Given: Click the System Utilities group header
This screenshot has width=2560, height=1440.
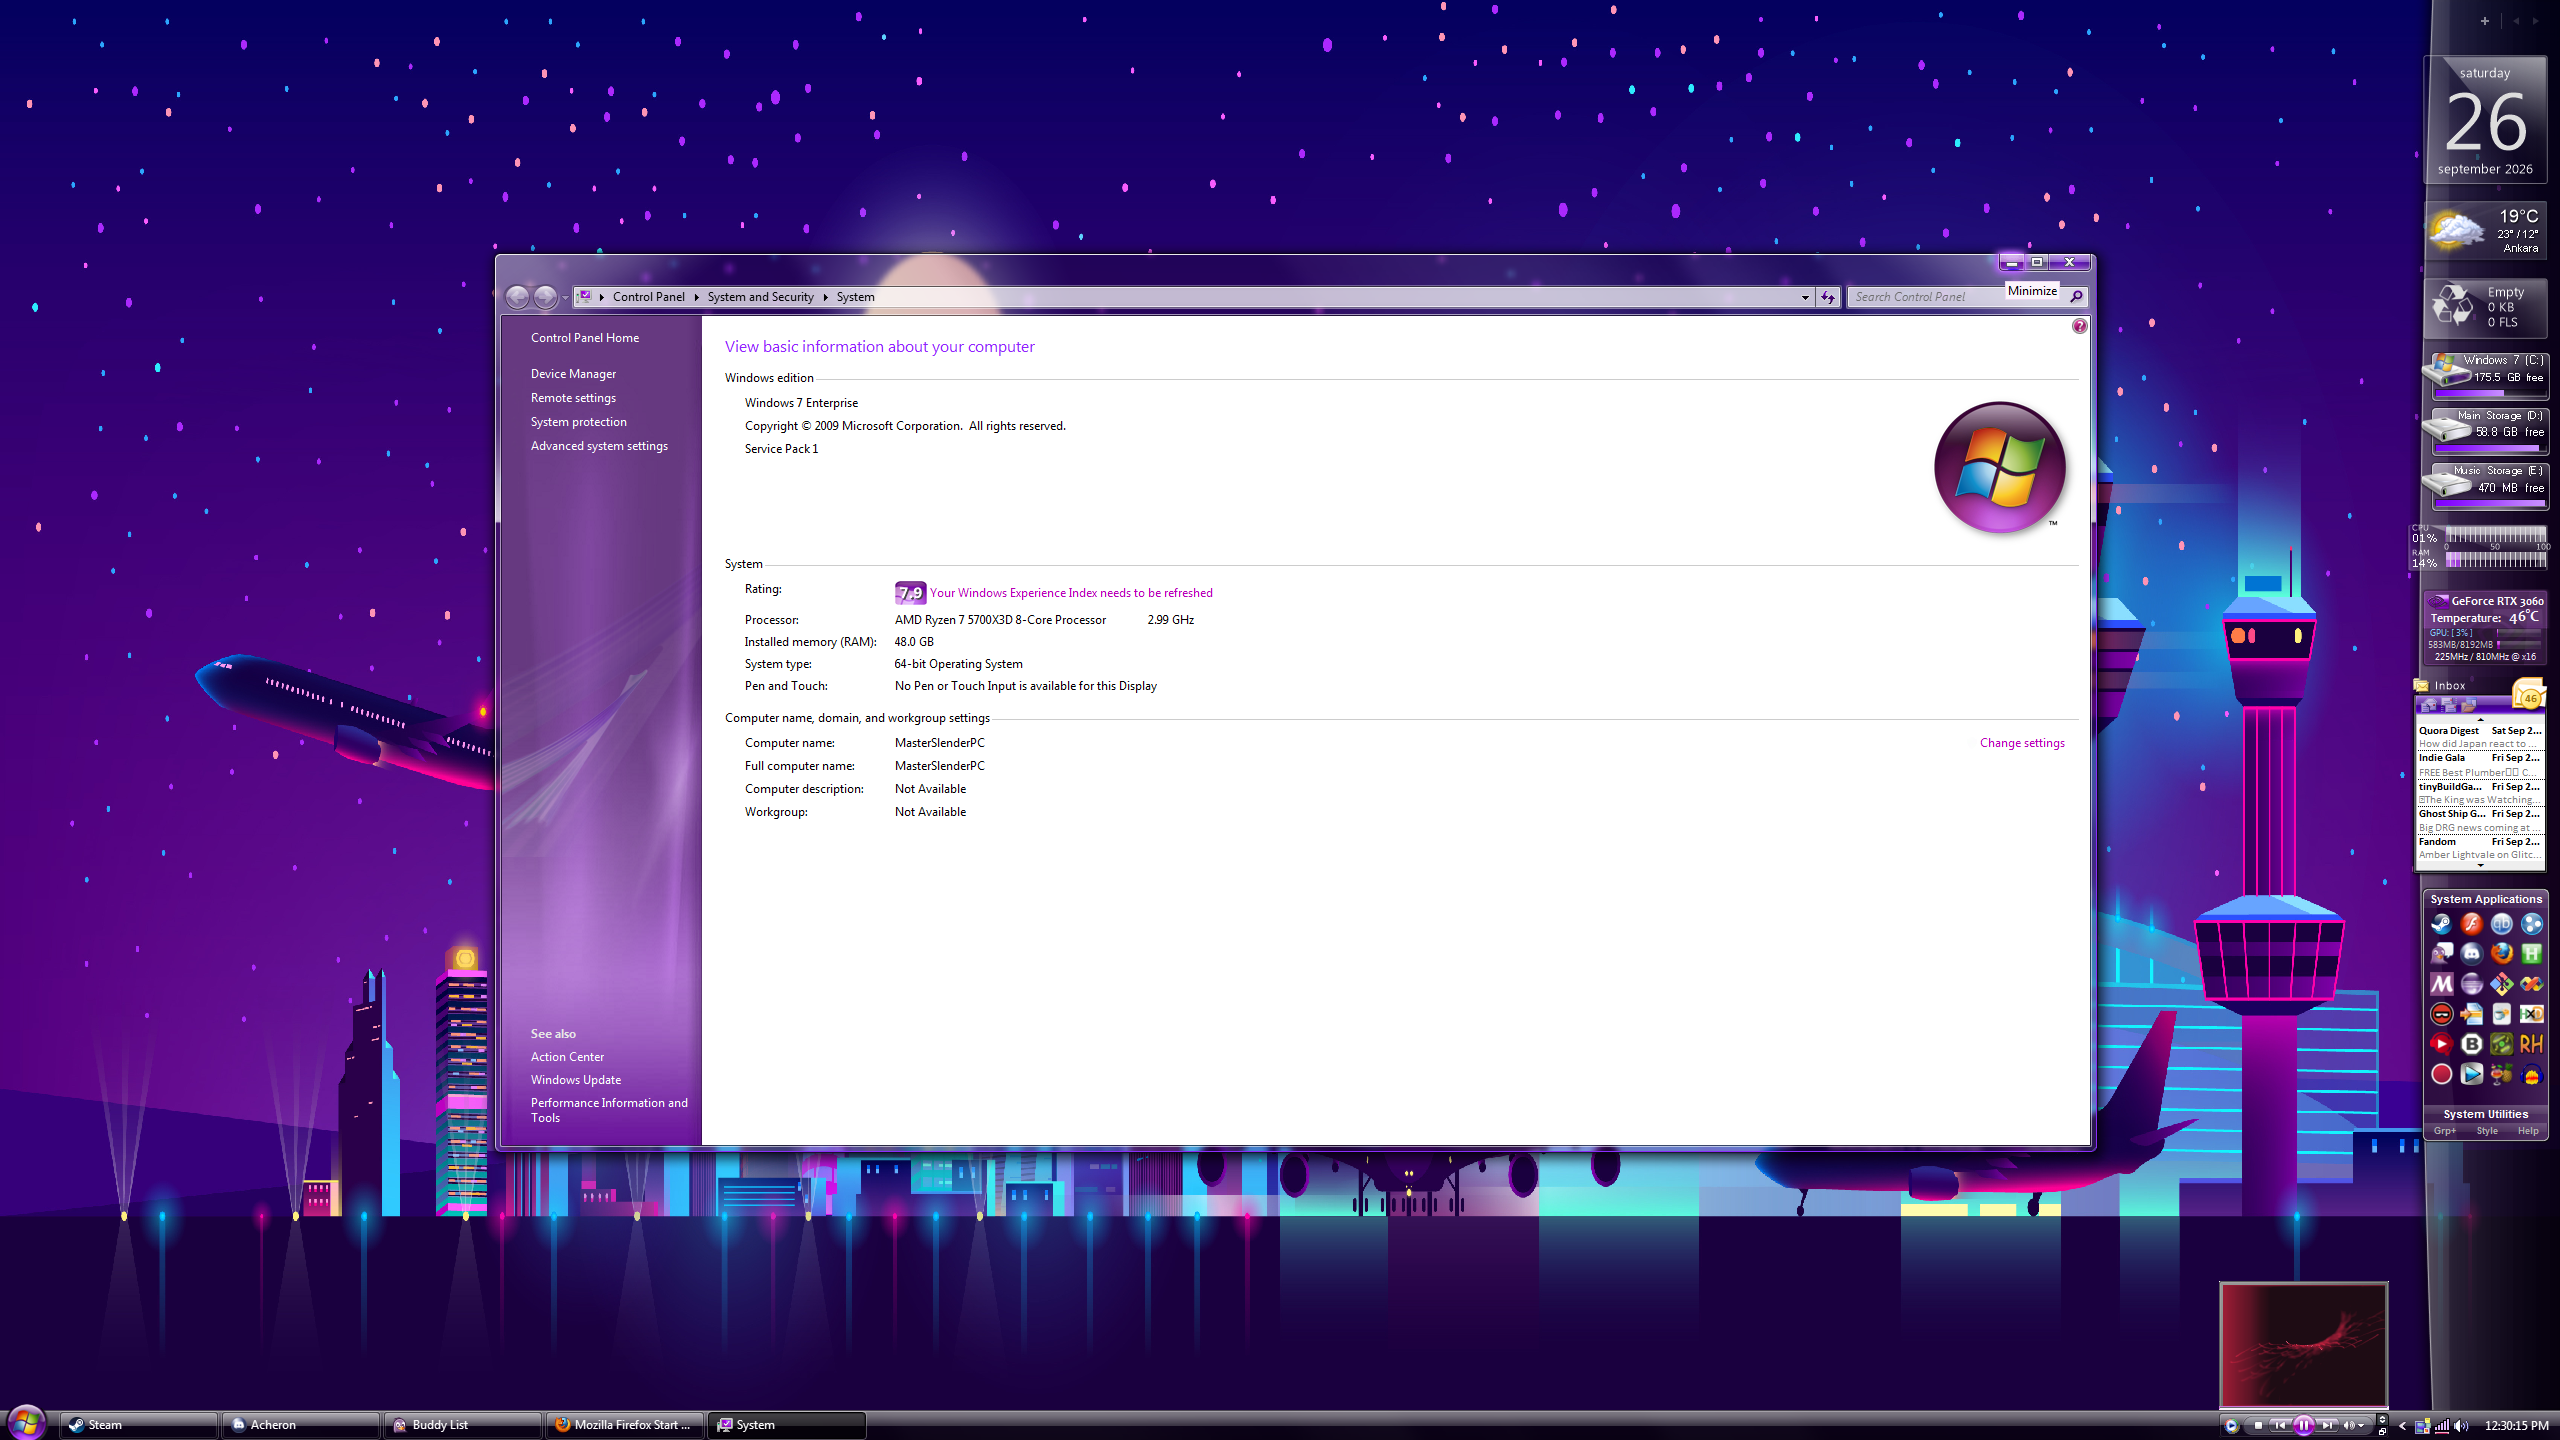Looking at the screenshot, I should (2485, 1114).
